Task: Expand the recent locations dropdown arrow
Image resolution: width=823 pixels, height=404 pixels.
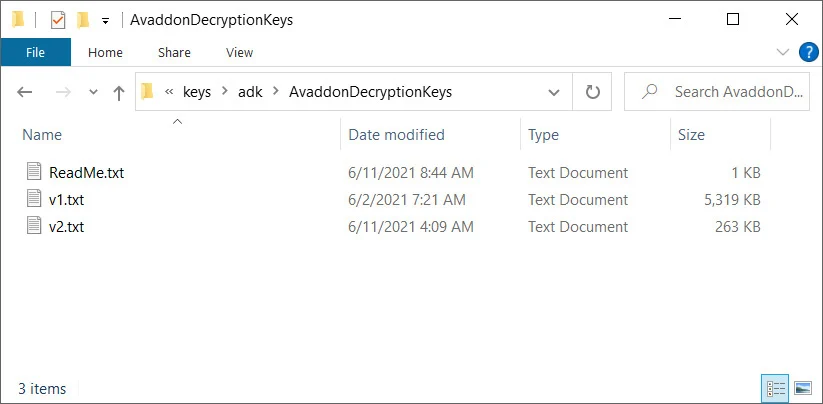Action: (x=93, y=92)
